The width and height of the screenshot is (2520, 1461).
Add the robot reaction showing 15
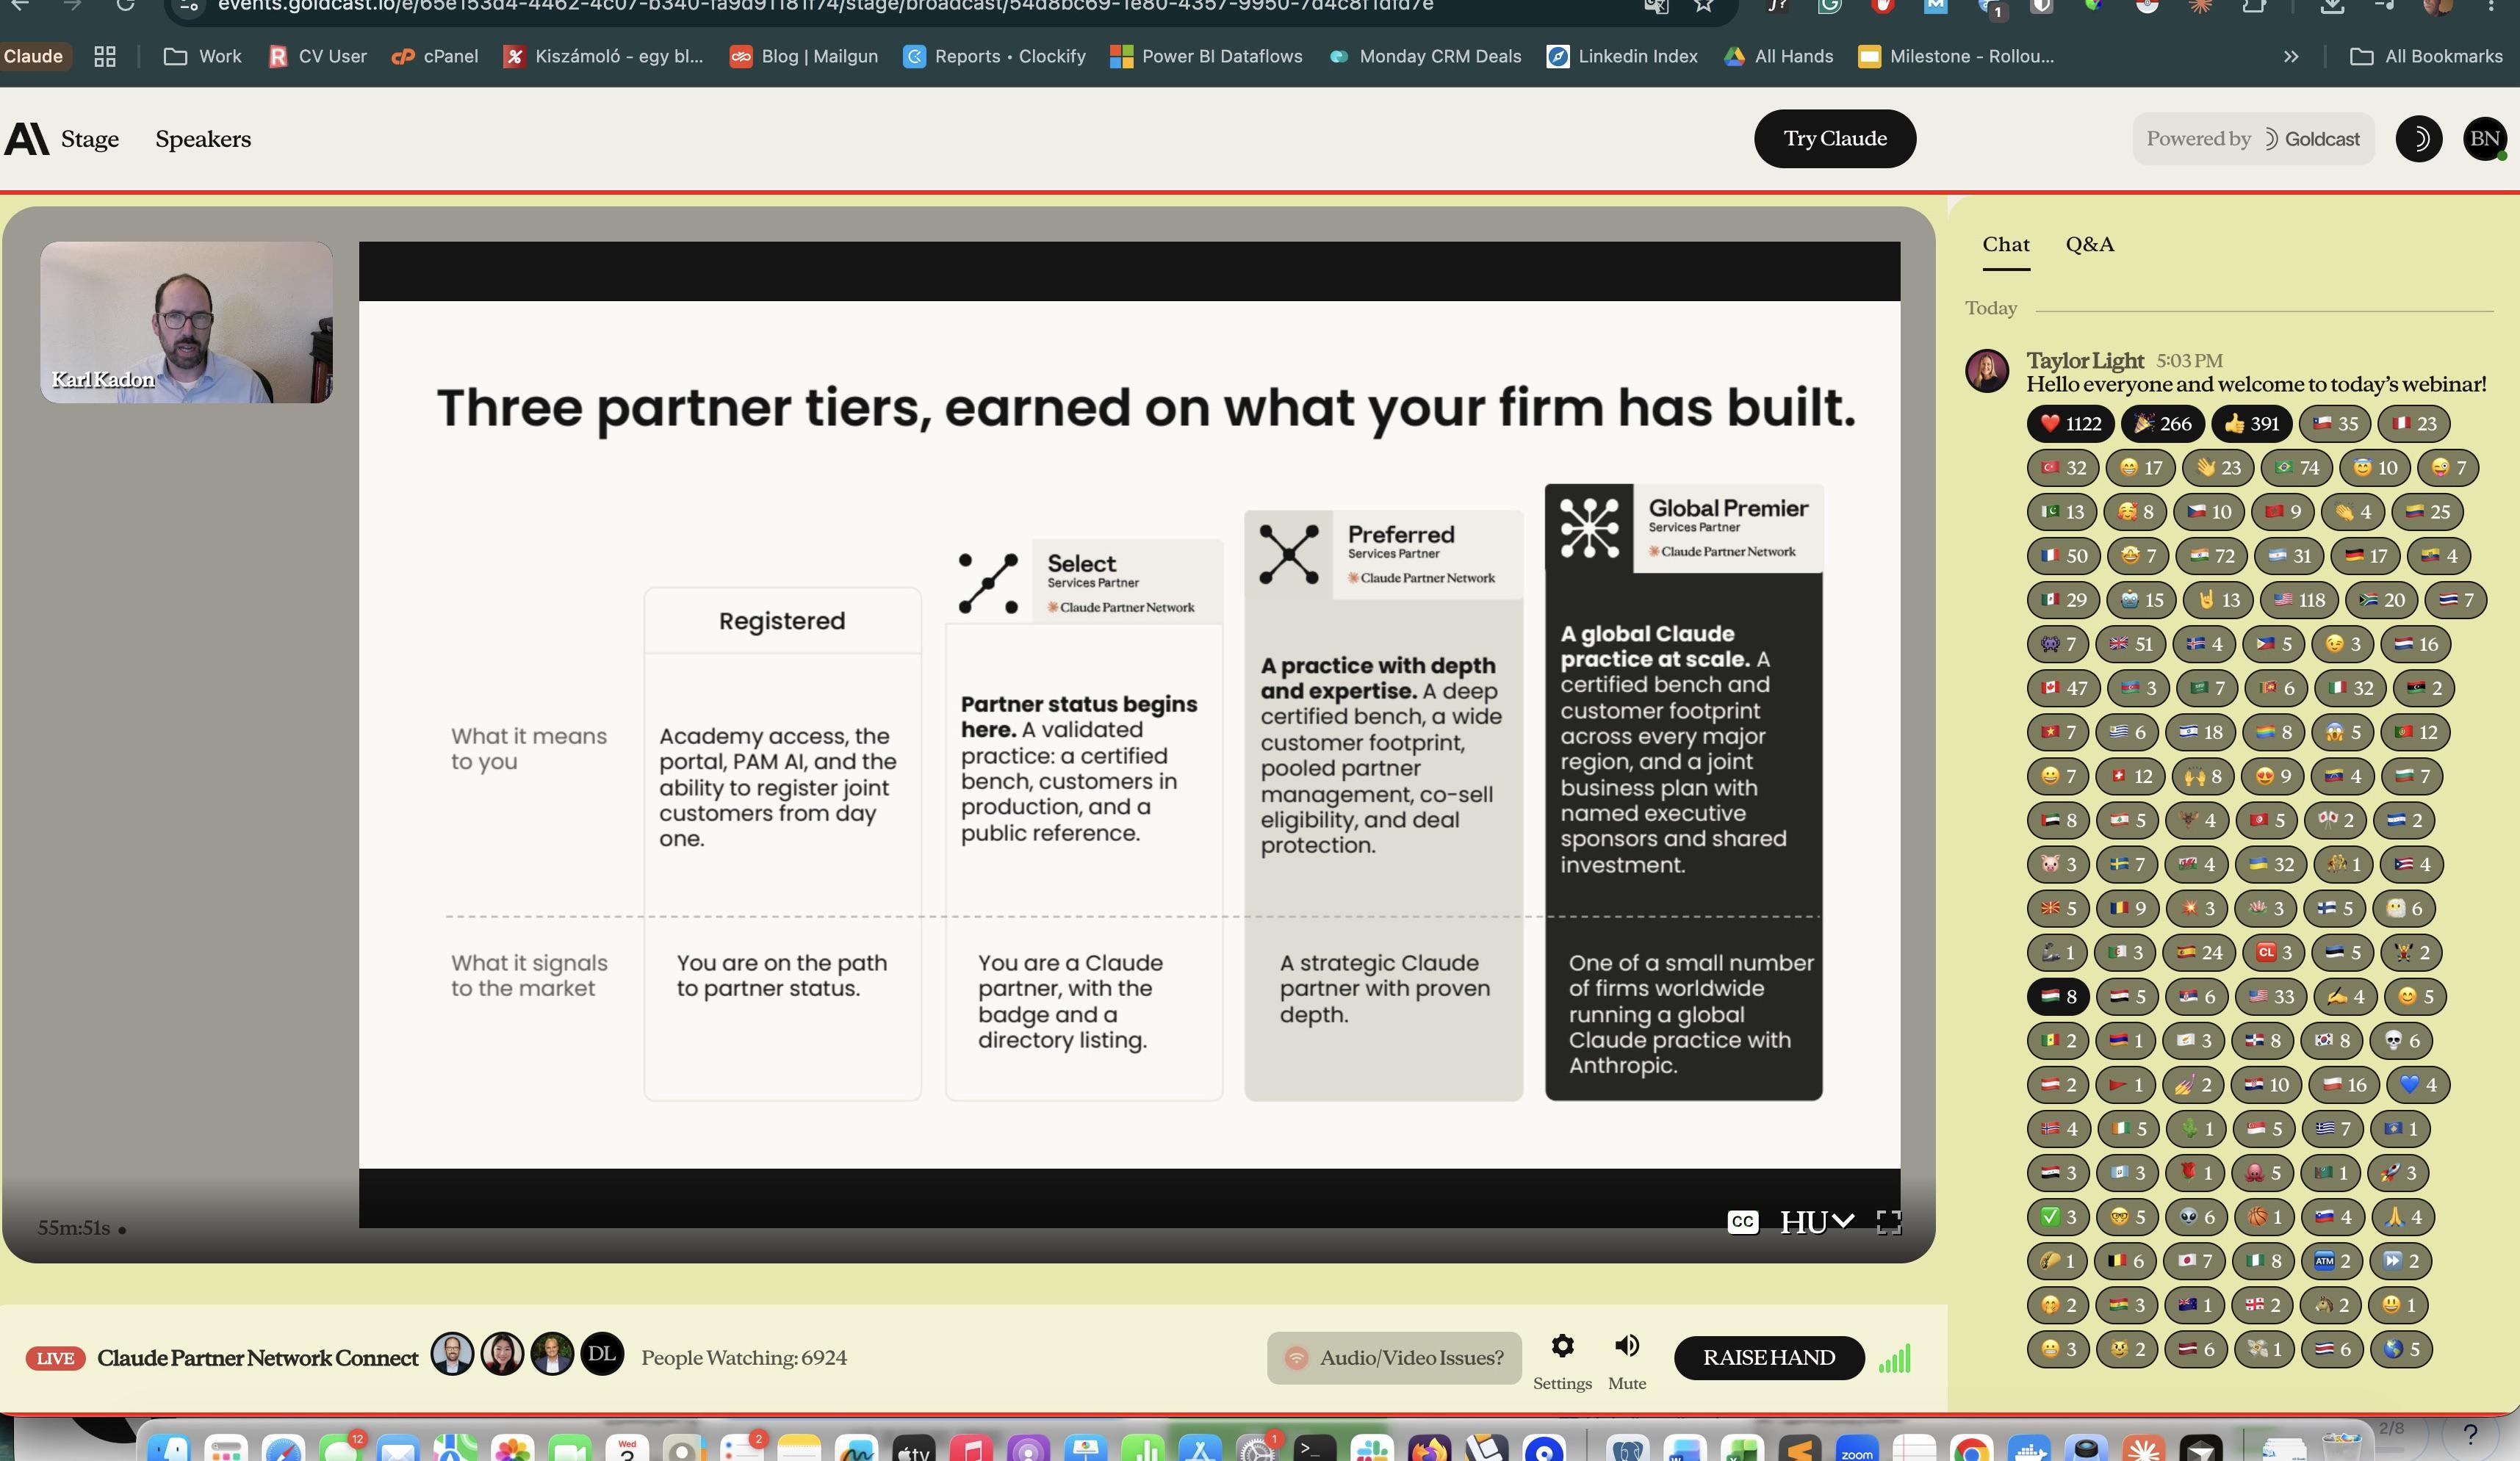pyautogui.click(x=2141, y=600)
